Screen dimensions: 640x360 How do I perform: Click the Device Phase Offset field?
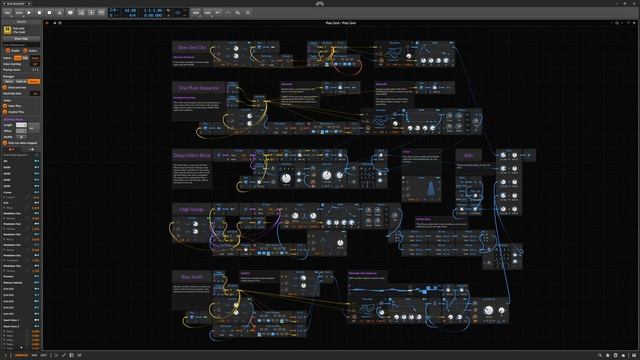(x=21, y=131)
